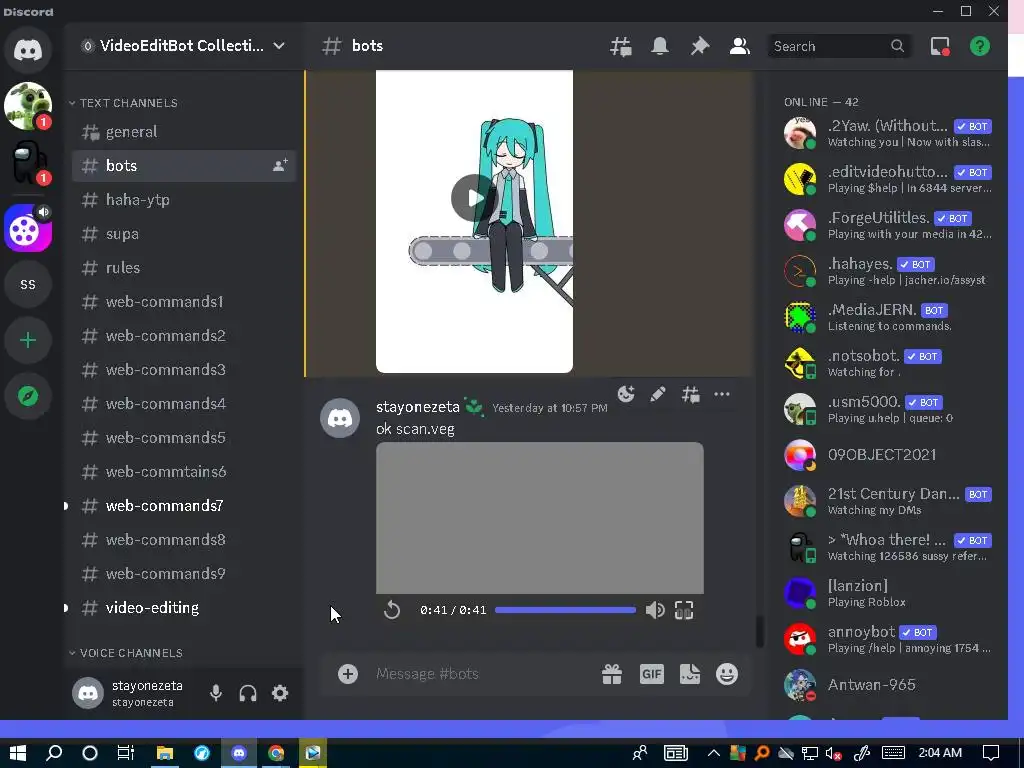Open the web-commands1 channel

(184, 302)
